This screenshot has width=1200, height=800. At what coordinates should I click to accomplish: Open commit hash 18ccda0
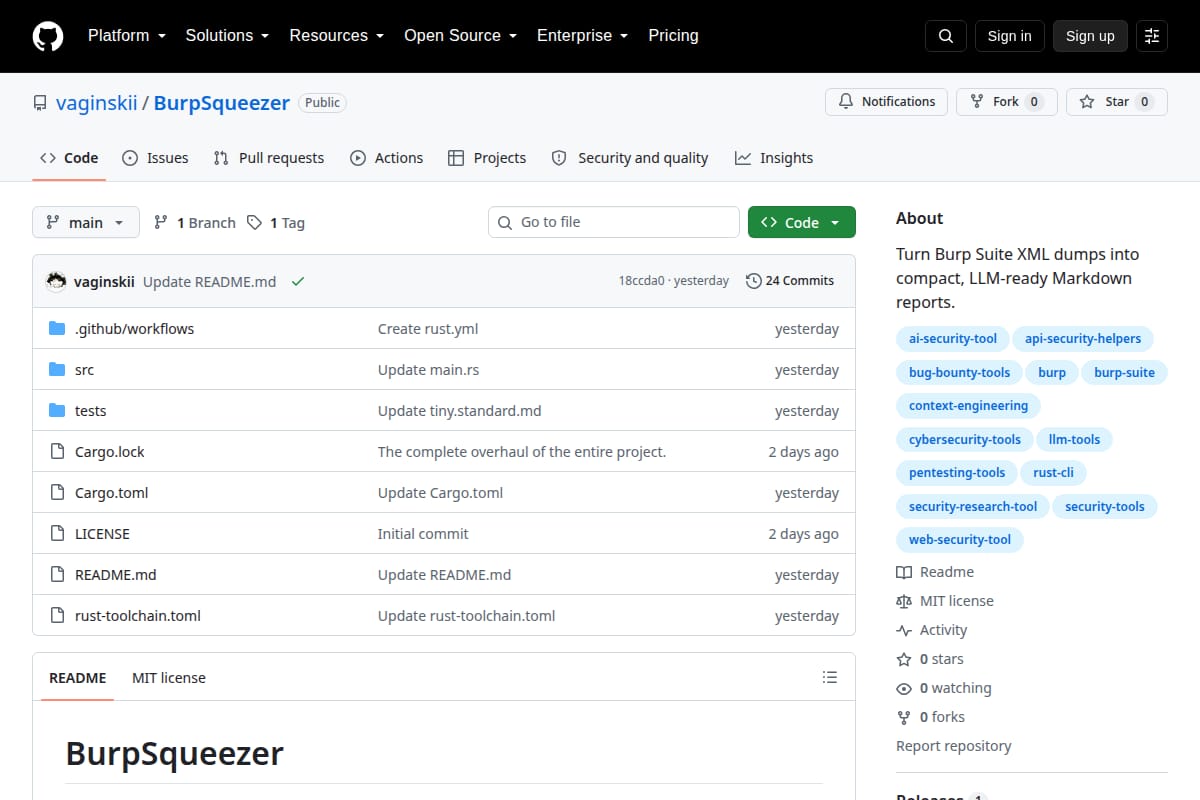tap(642, 281)
